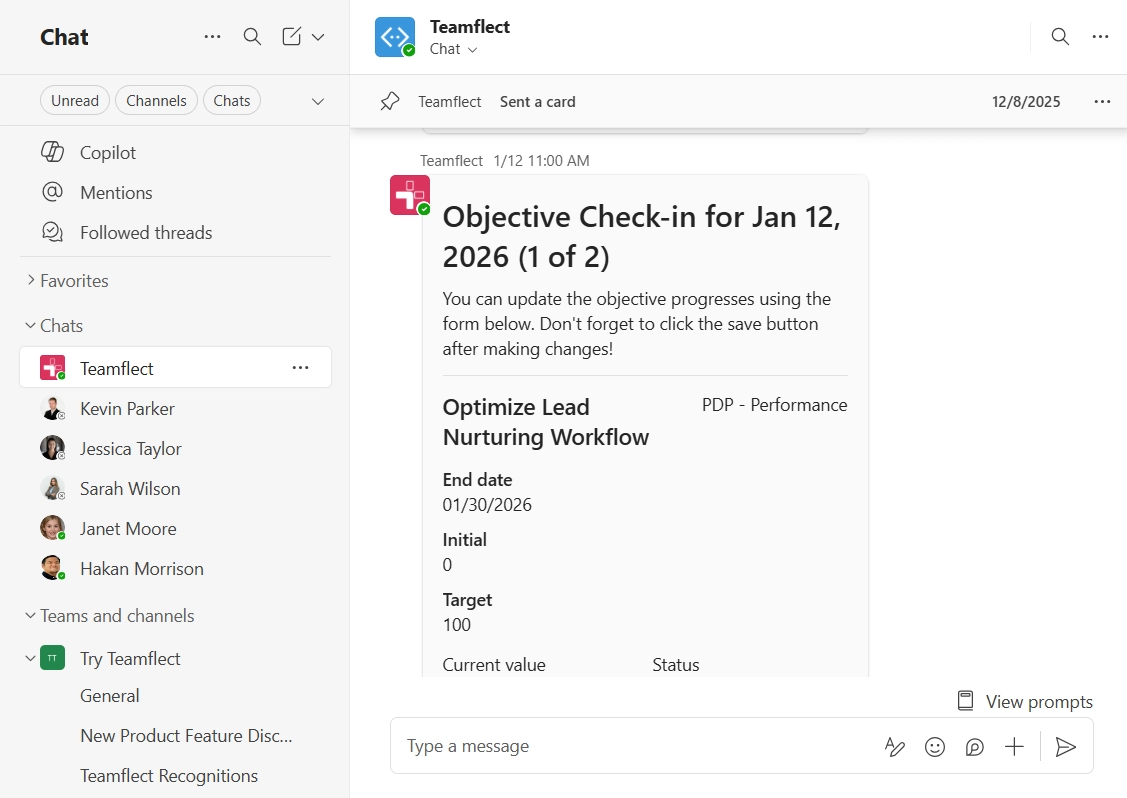This screenshot has width=1127, height=798.
Task: Start a new chat with the compose icon
Action: click(x=291, y=36)
